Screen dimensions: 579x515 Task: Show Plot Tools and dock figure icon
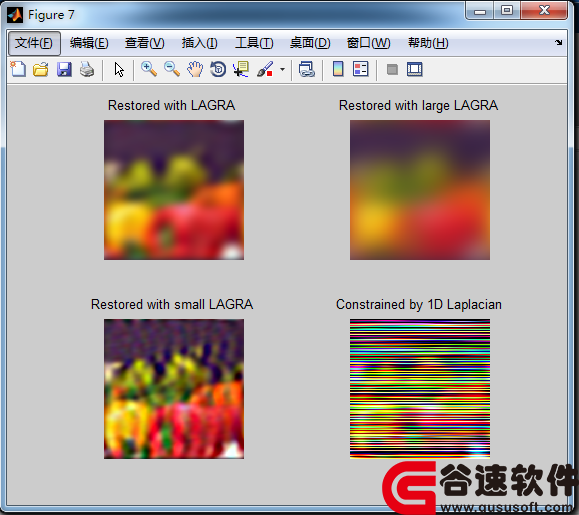(415, 69)
